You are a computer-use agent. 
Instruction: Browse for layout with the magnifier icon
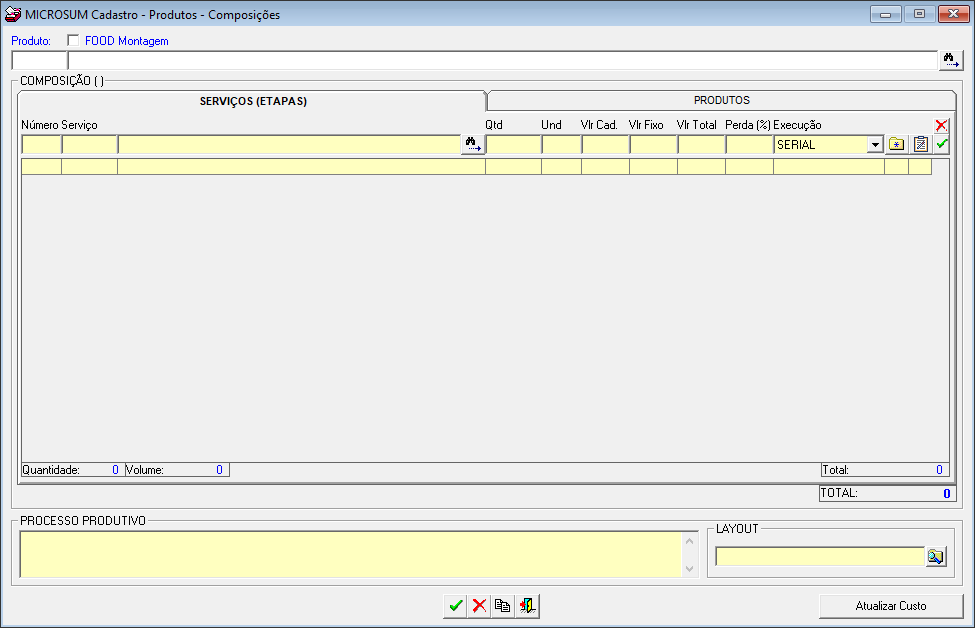click(935, 557)
